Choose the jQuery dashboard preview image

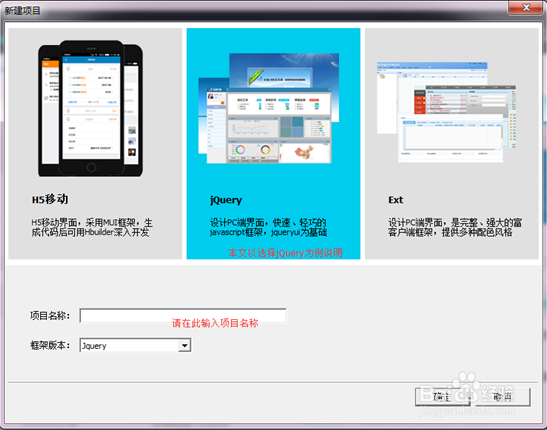(269, 108)
